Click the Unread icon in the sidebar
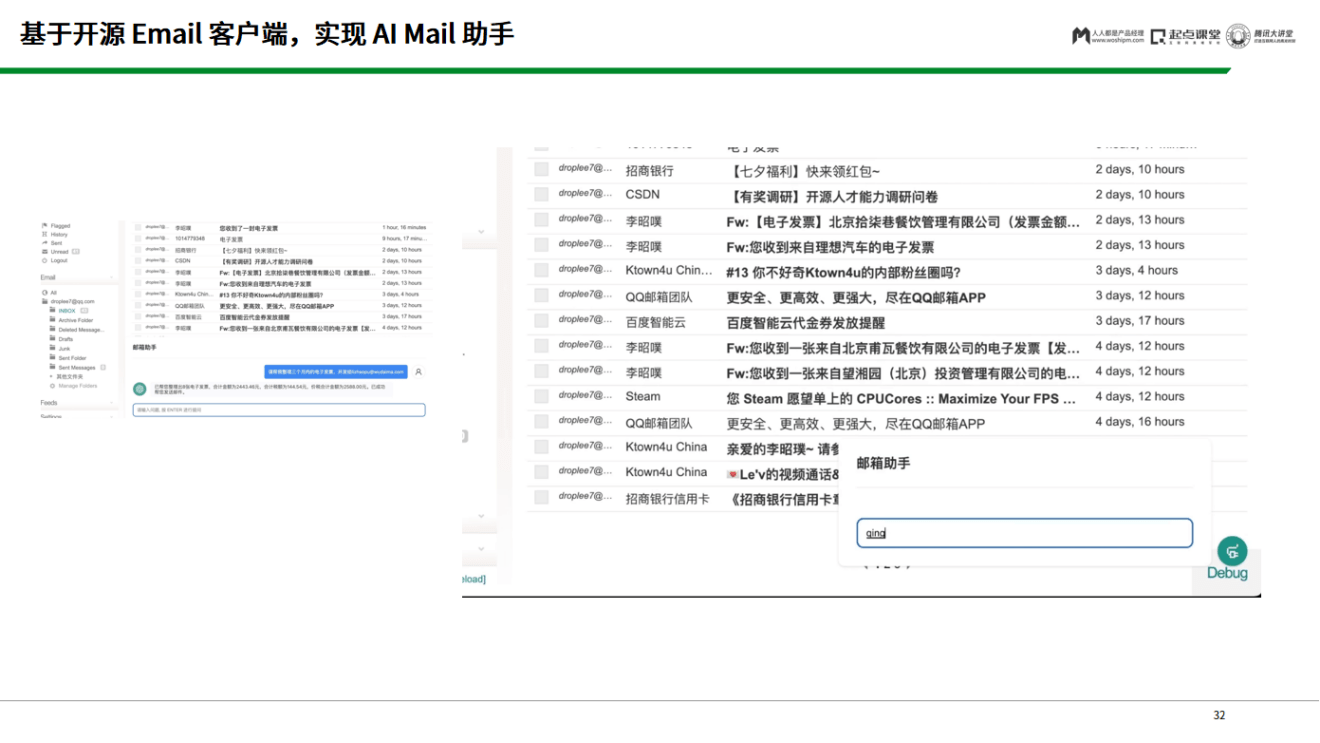This screenshot has height=743, width=1320. pos(45,252)
